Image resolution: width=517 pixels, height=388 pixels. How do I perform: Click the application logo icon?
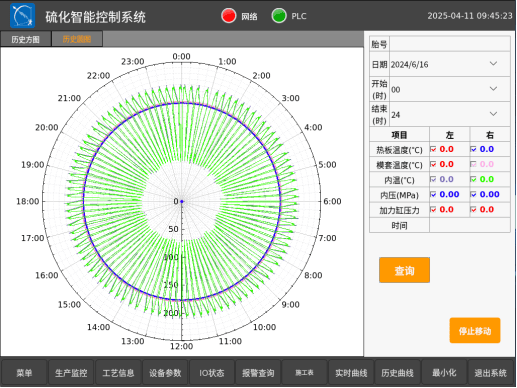click(x=22, y=16)
